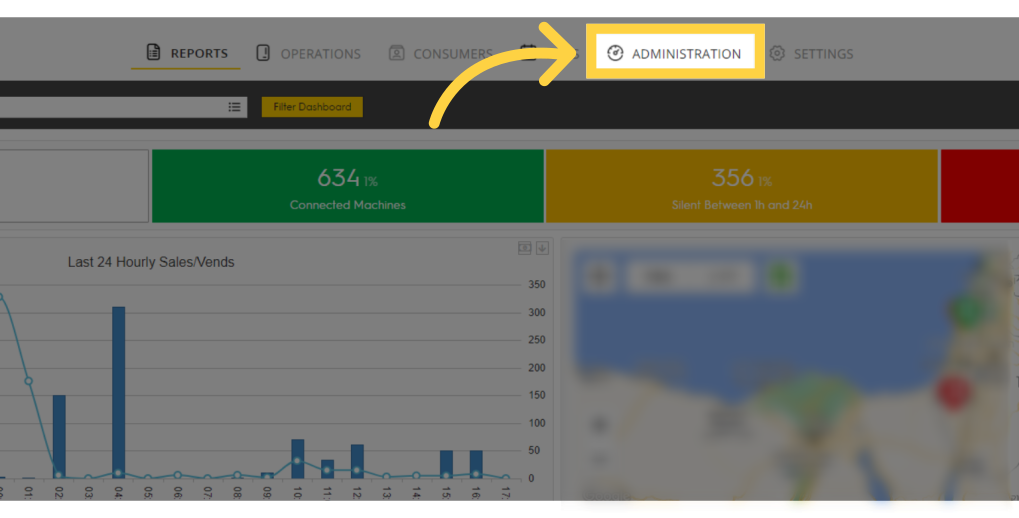The image size is (1019, 518).
Task: Go to the Consumers tab
Action: [441, 53]
